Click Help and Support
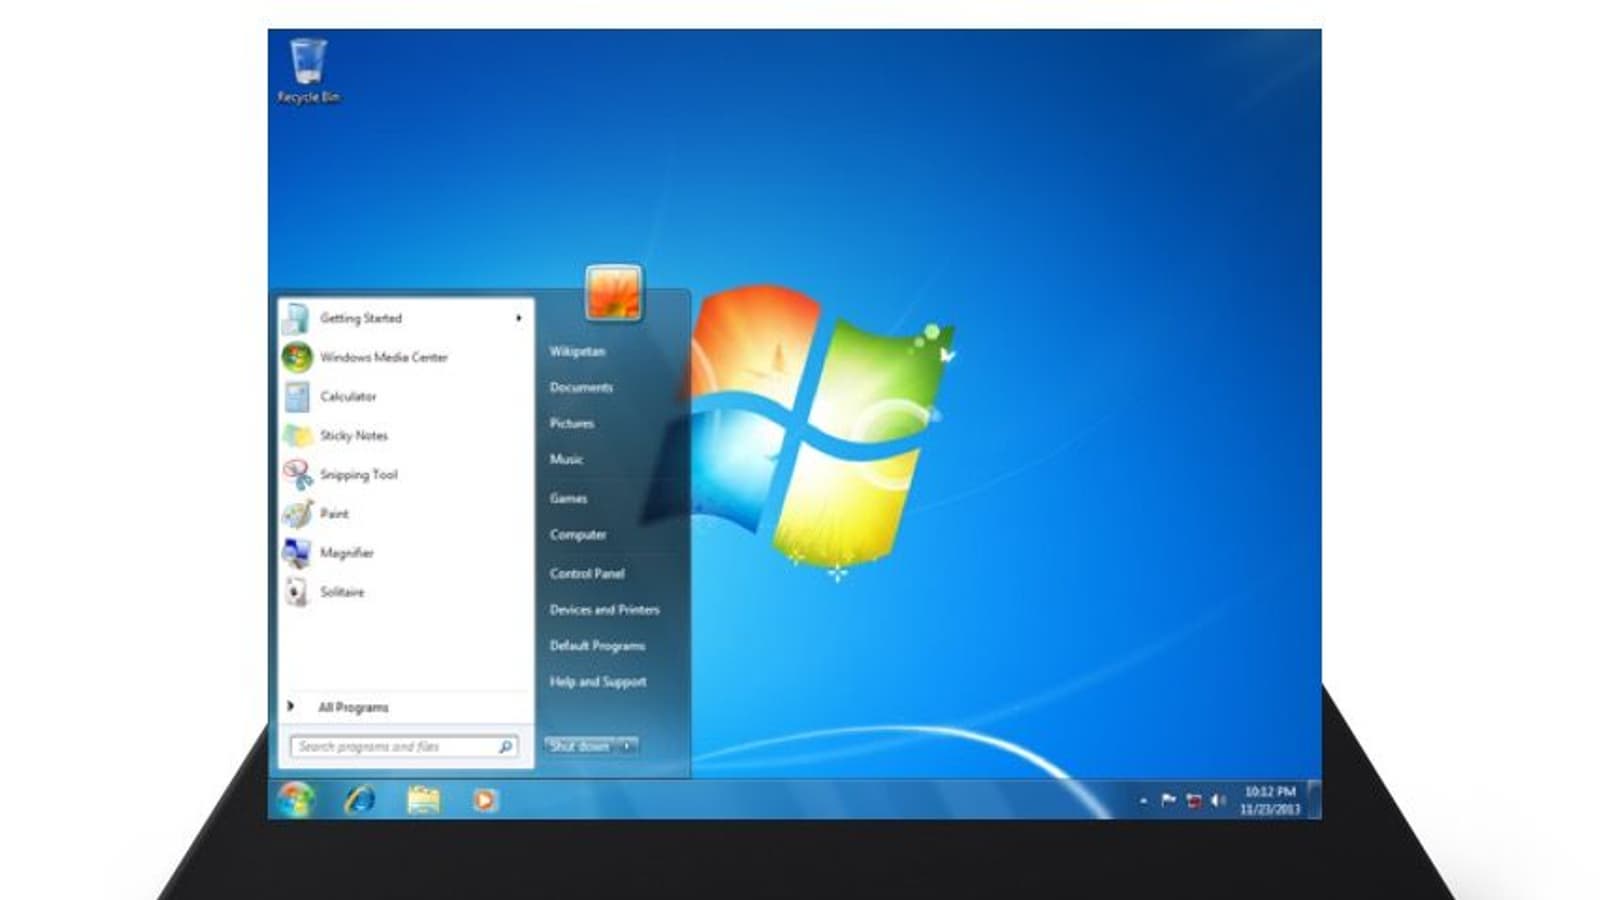Viewport: 1600px width, 900px height. [598, 681]
